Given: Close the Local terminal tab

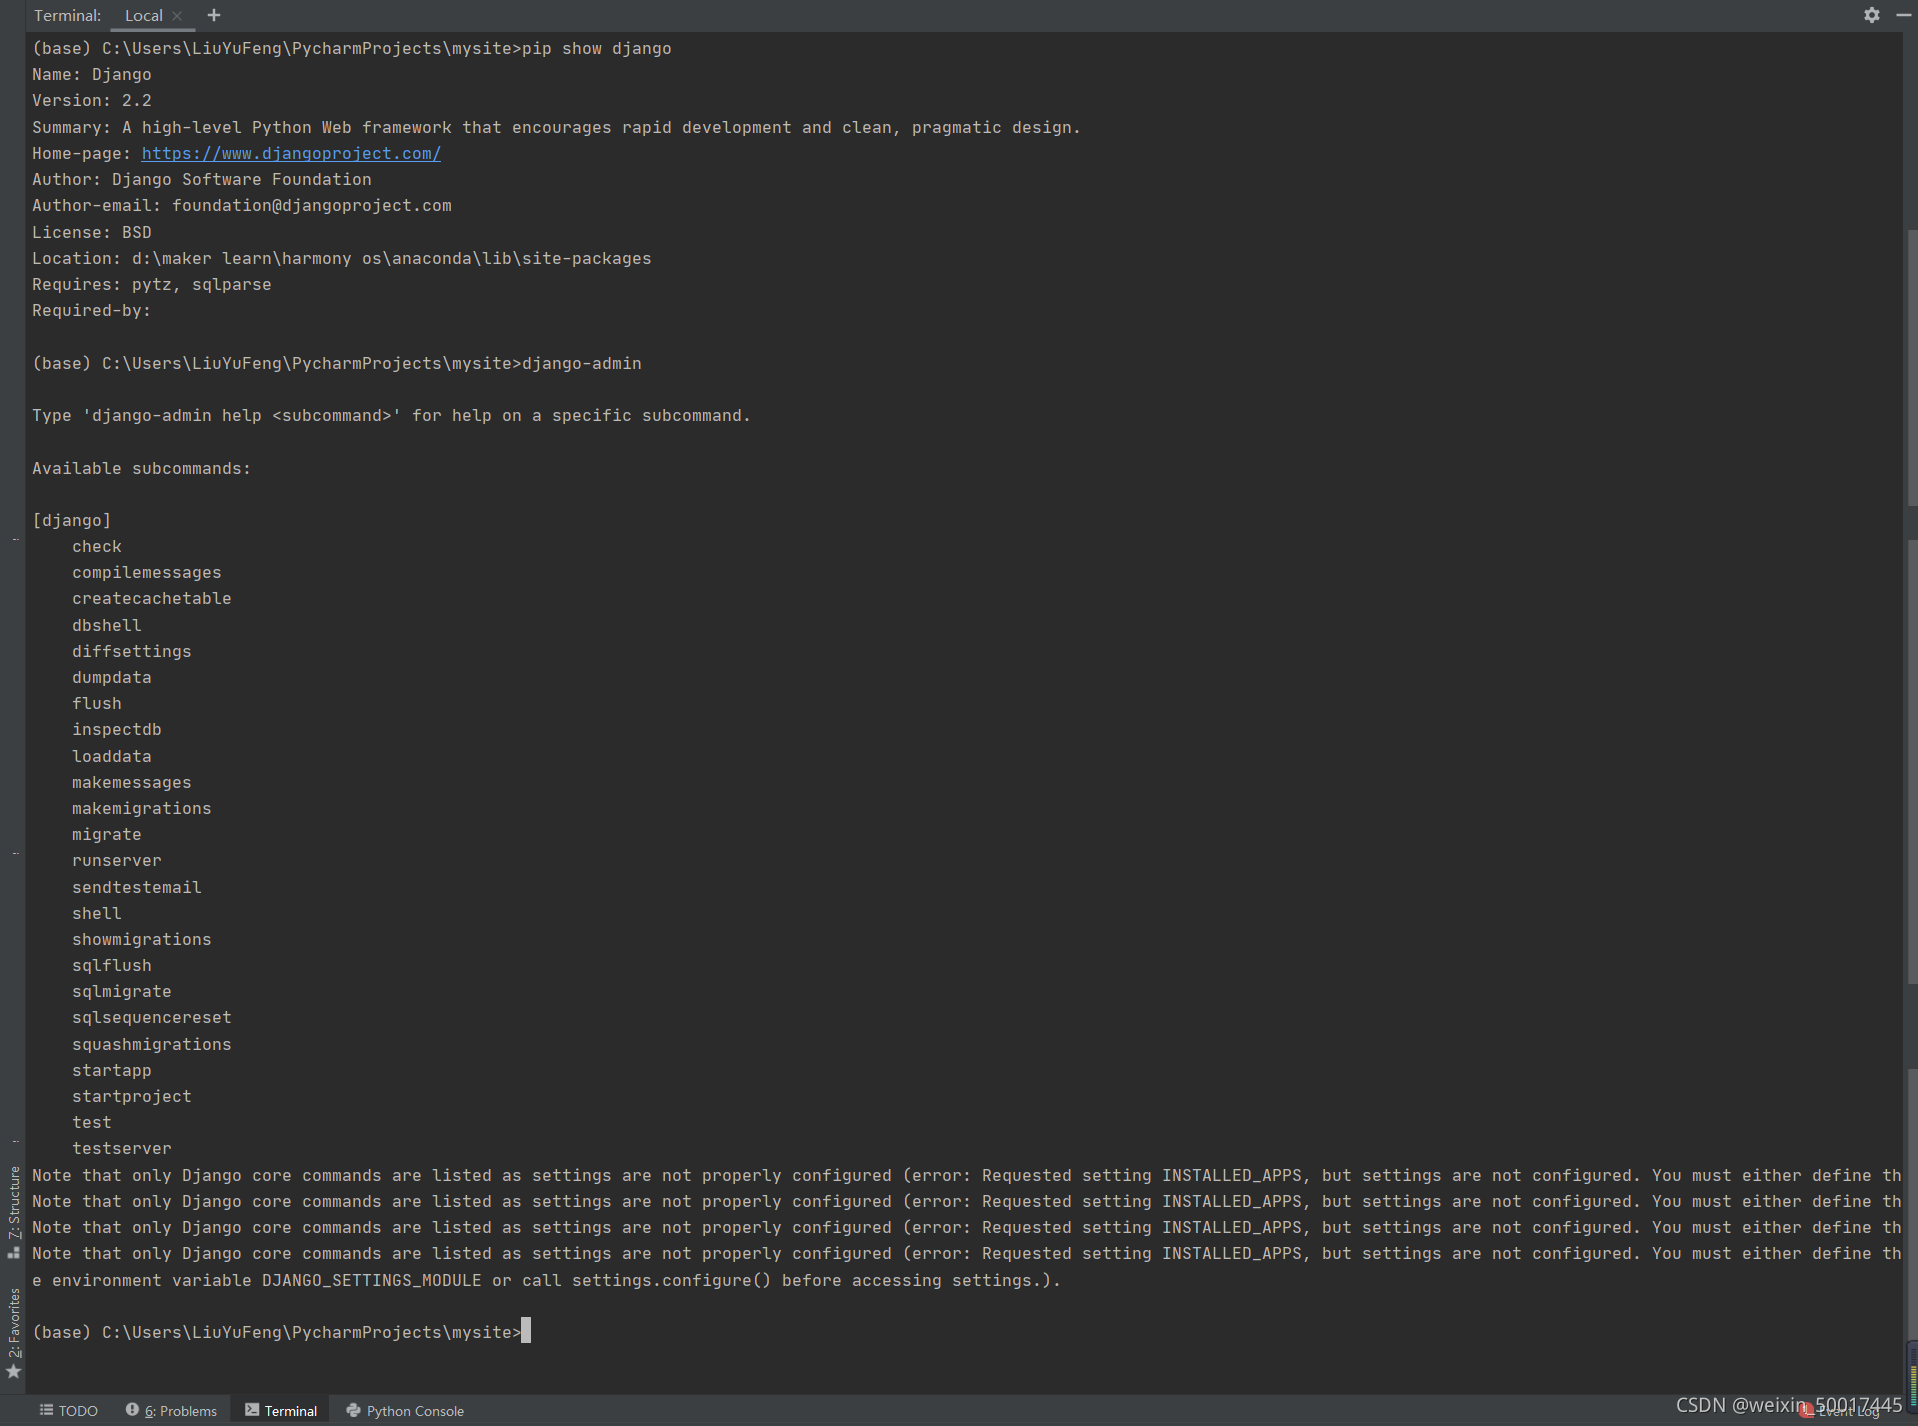Looking at the screenshot, I should point(177,16).
